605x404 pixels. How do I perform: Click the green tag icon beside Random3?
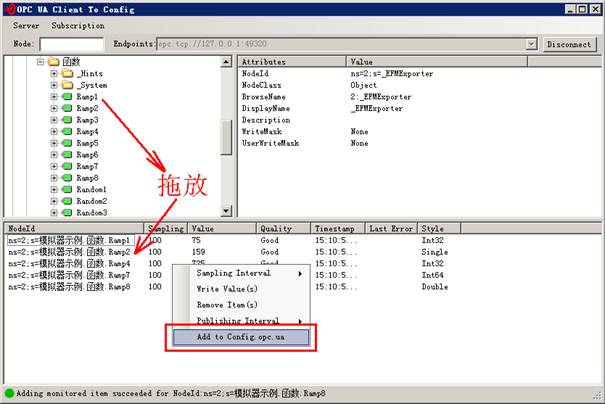(x=67, y=212)
